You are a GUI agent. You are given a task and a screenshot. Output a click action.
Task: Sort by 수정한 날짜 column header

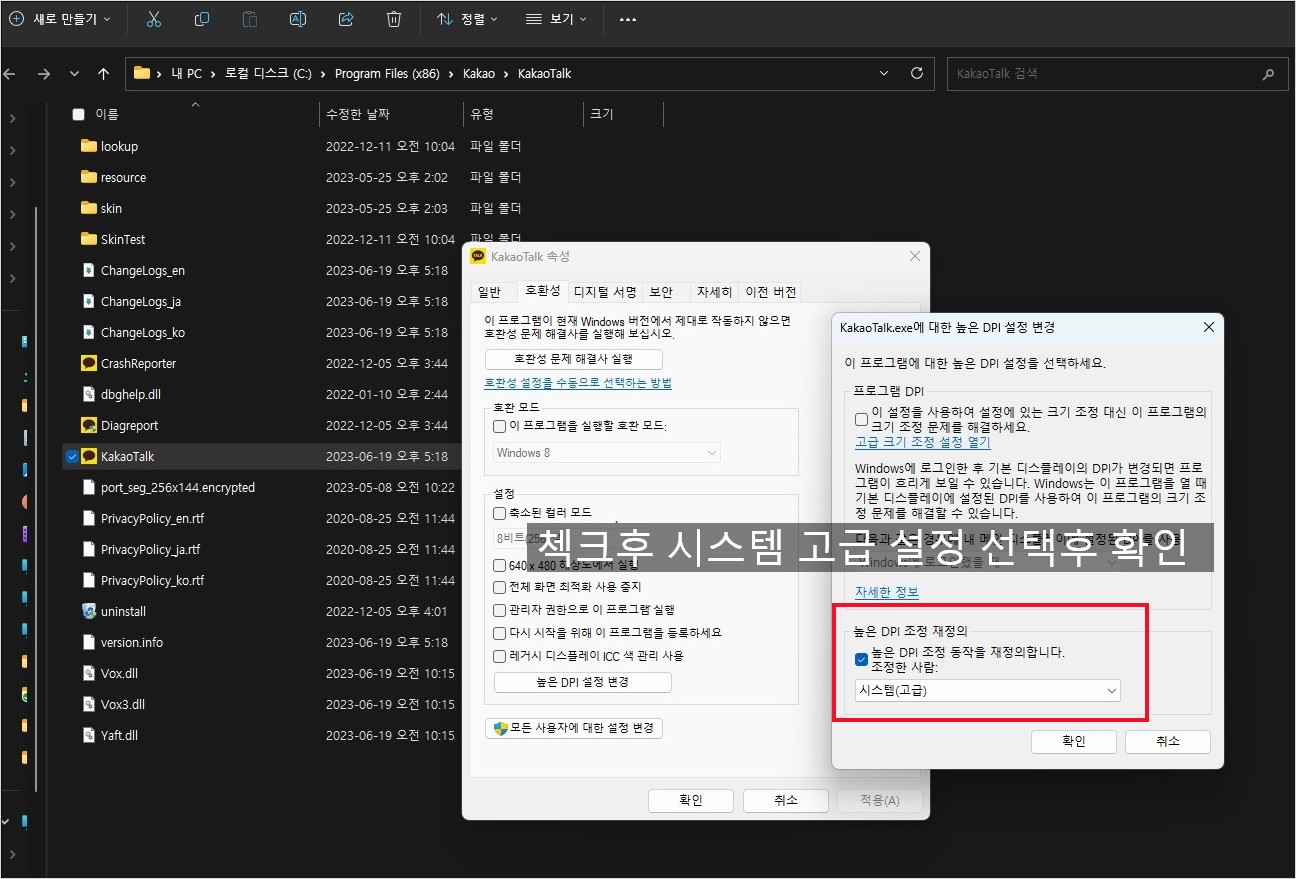[357, 114]
